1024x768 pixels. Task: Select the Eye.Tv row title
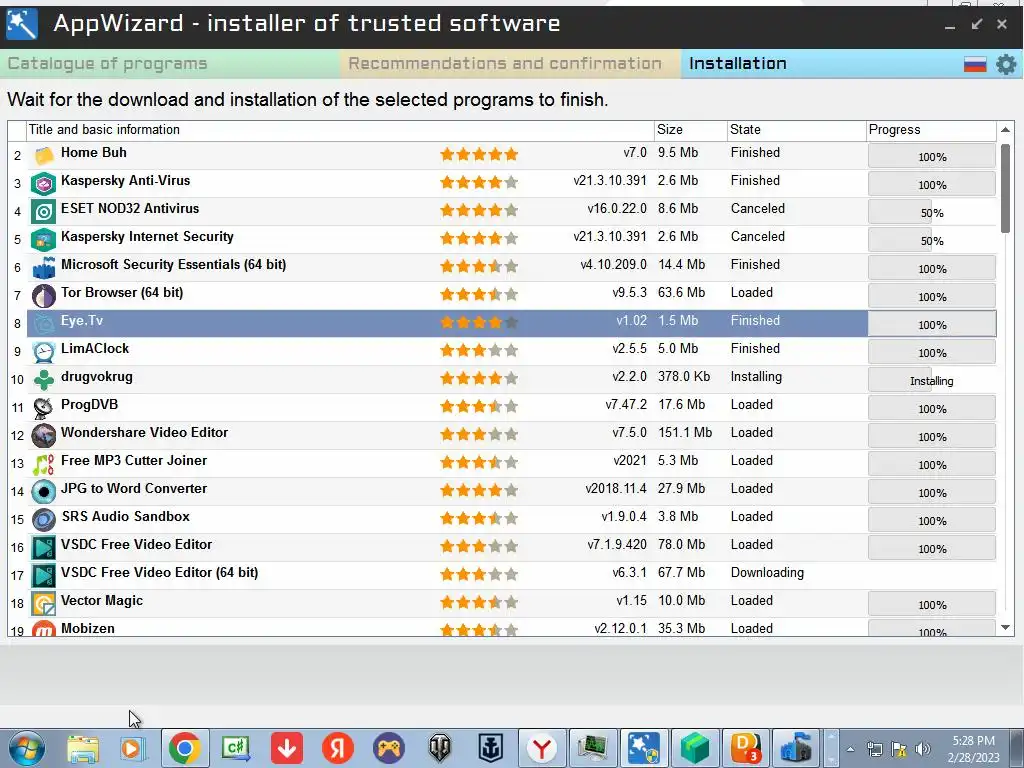(x=82, y=321)
